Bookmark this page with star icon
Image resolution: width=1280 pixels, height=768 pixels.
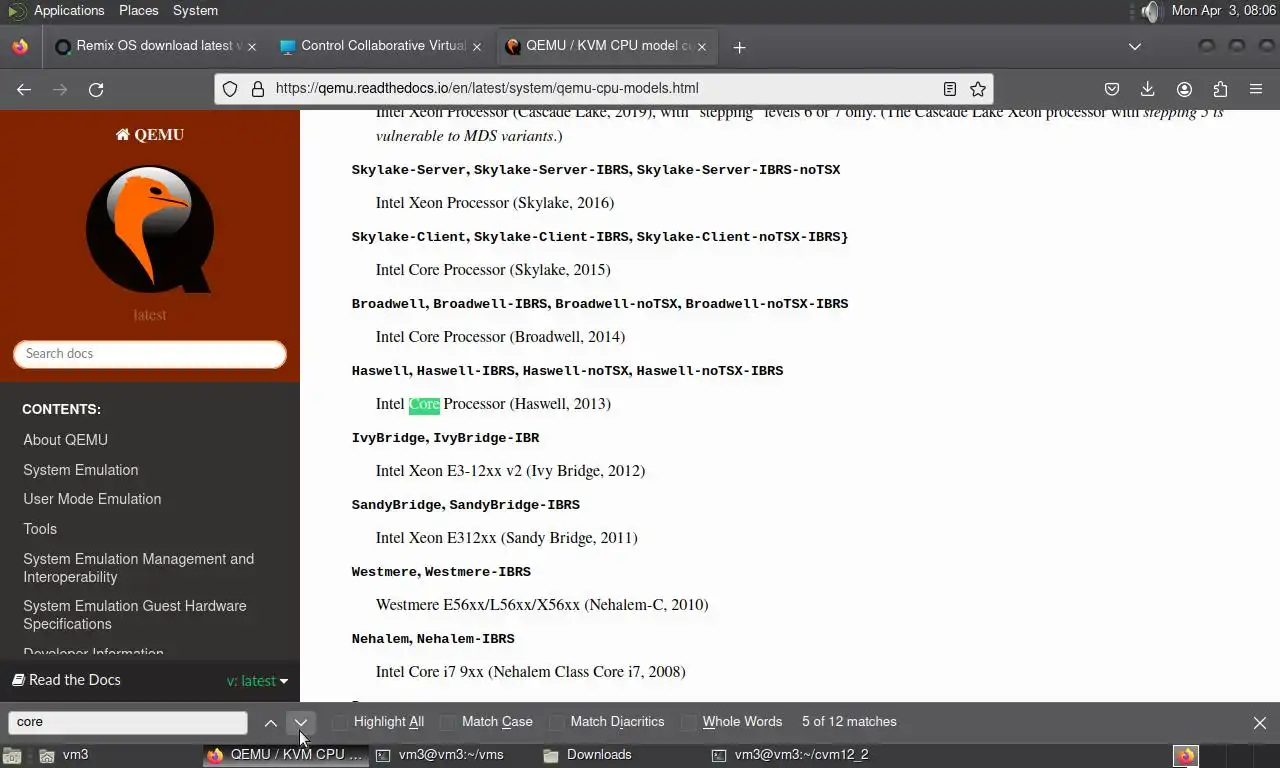[978, 89]
